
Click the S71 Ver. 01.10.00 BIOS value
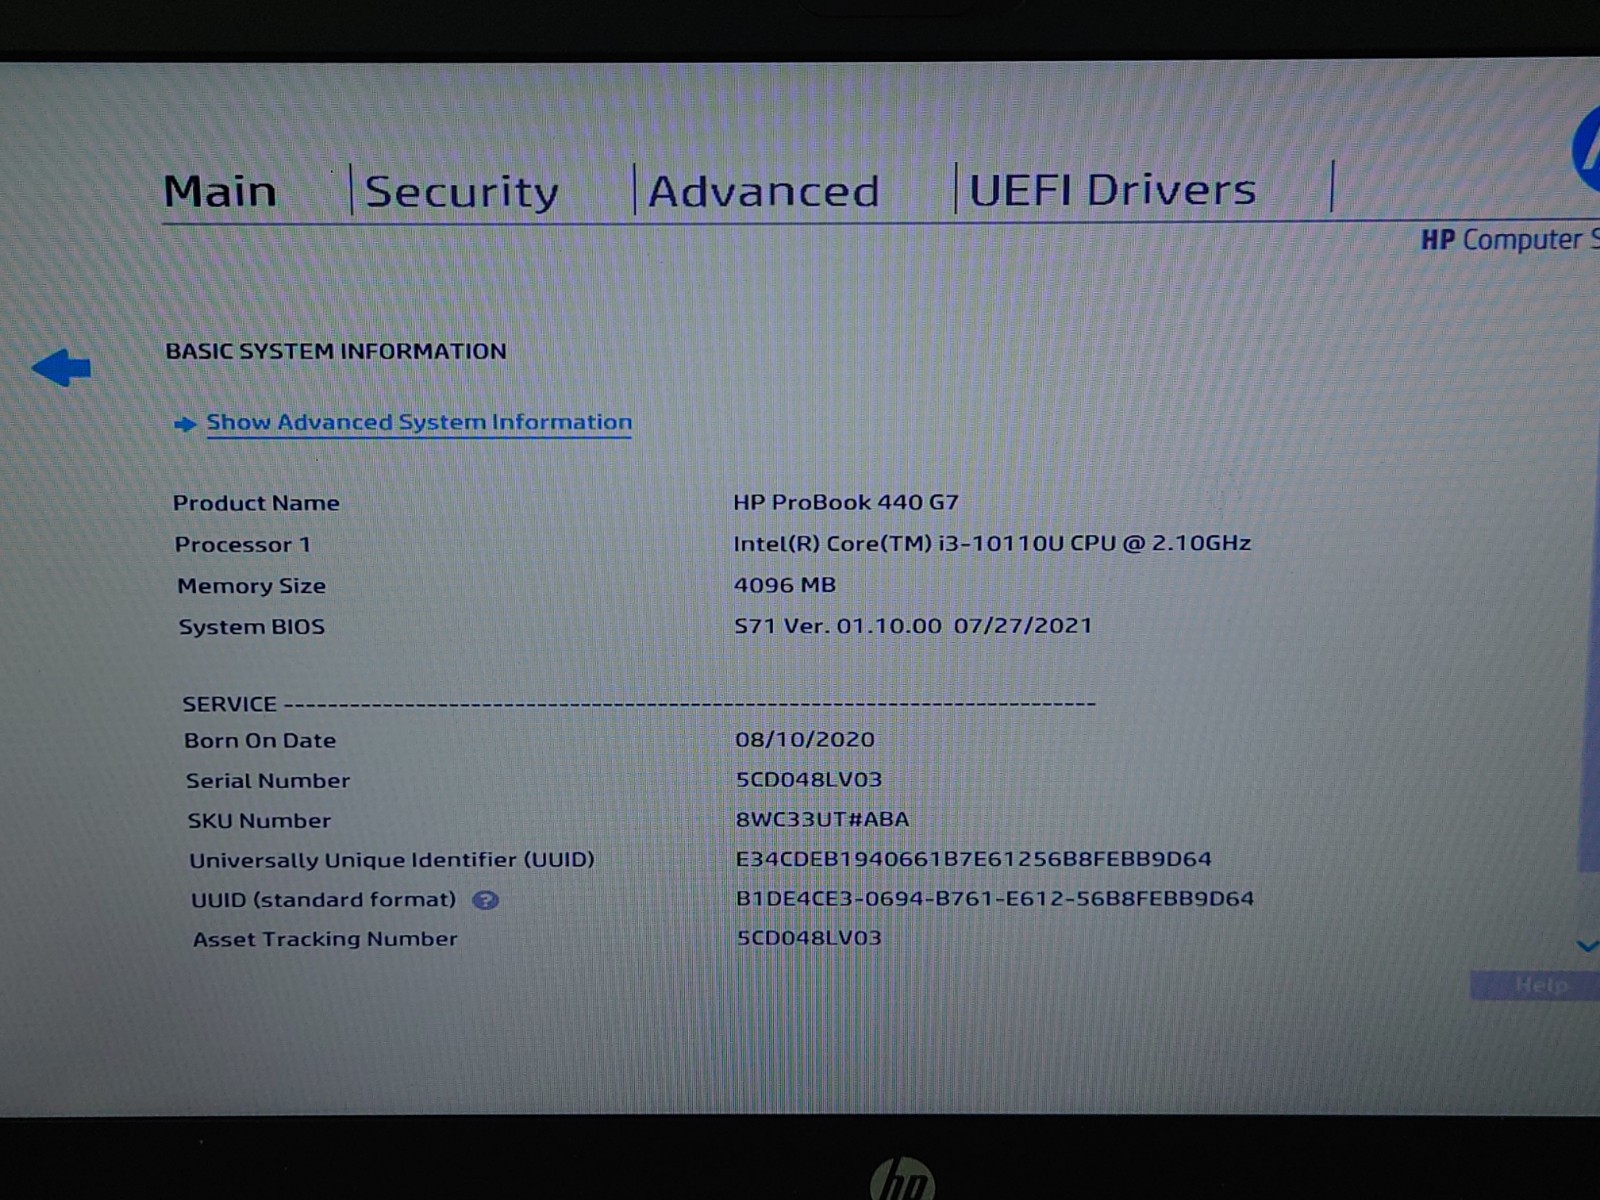tap(913, 626)
